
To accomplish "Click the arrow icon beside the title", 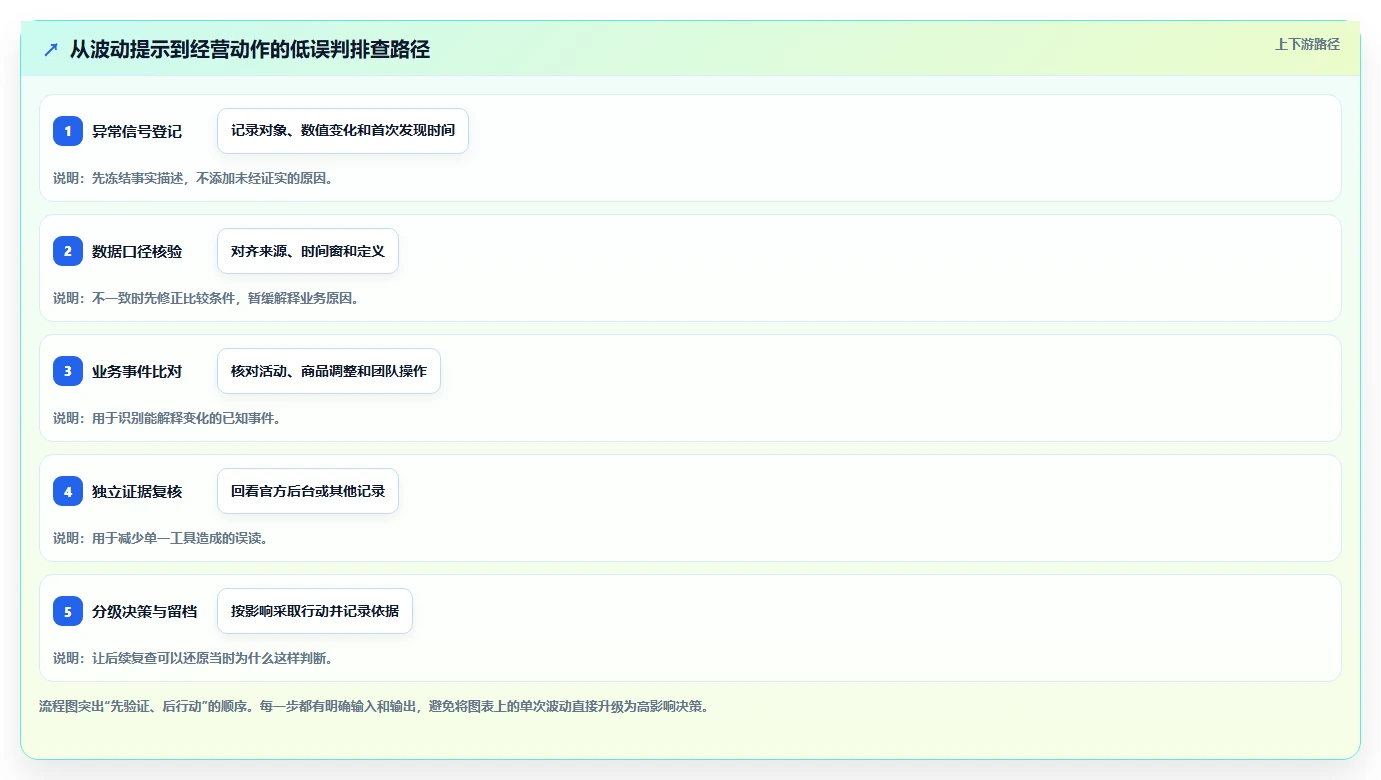I will pos(51,49).
